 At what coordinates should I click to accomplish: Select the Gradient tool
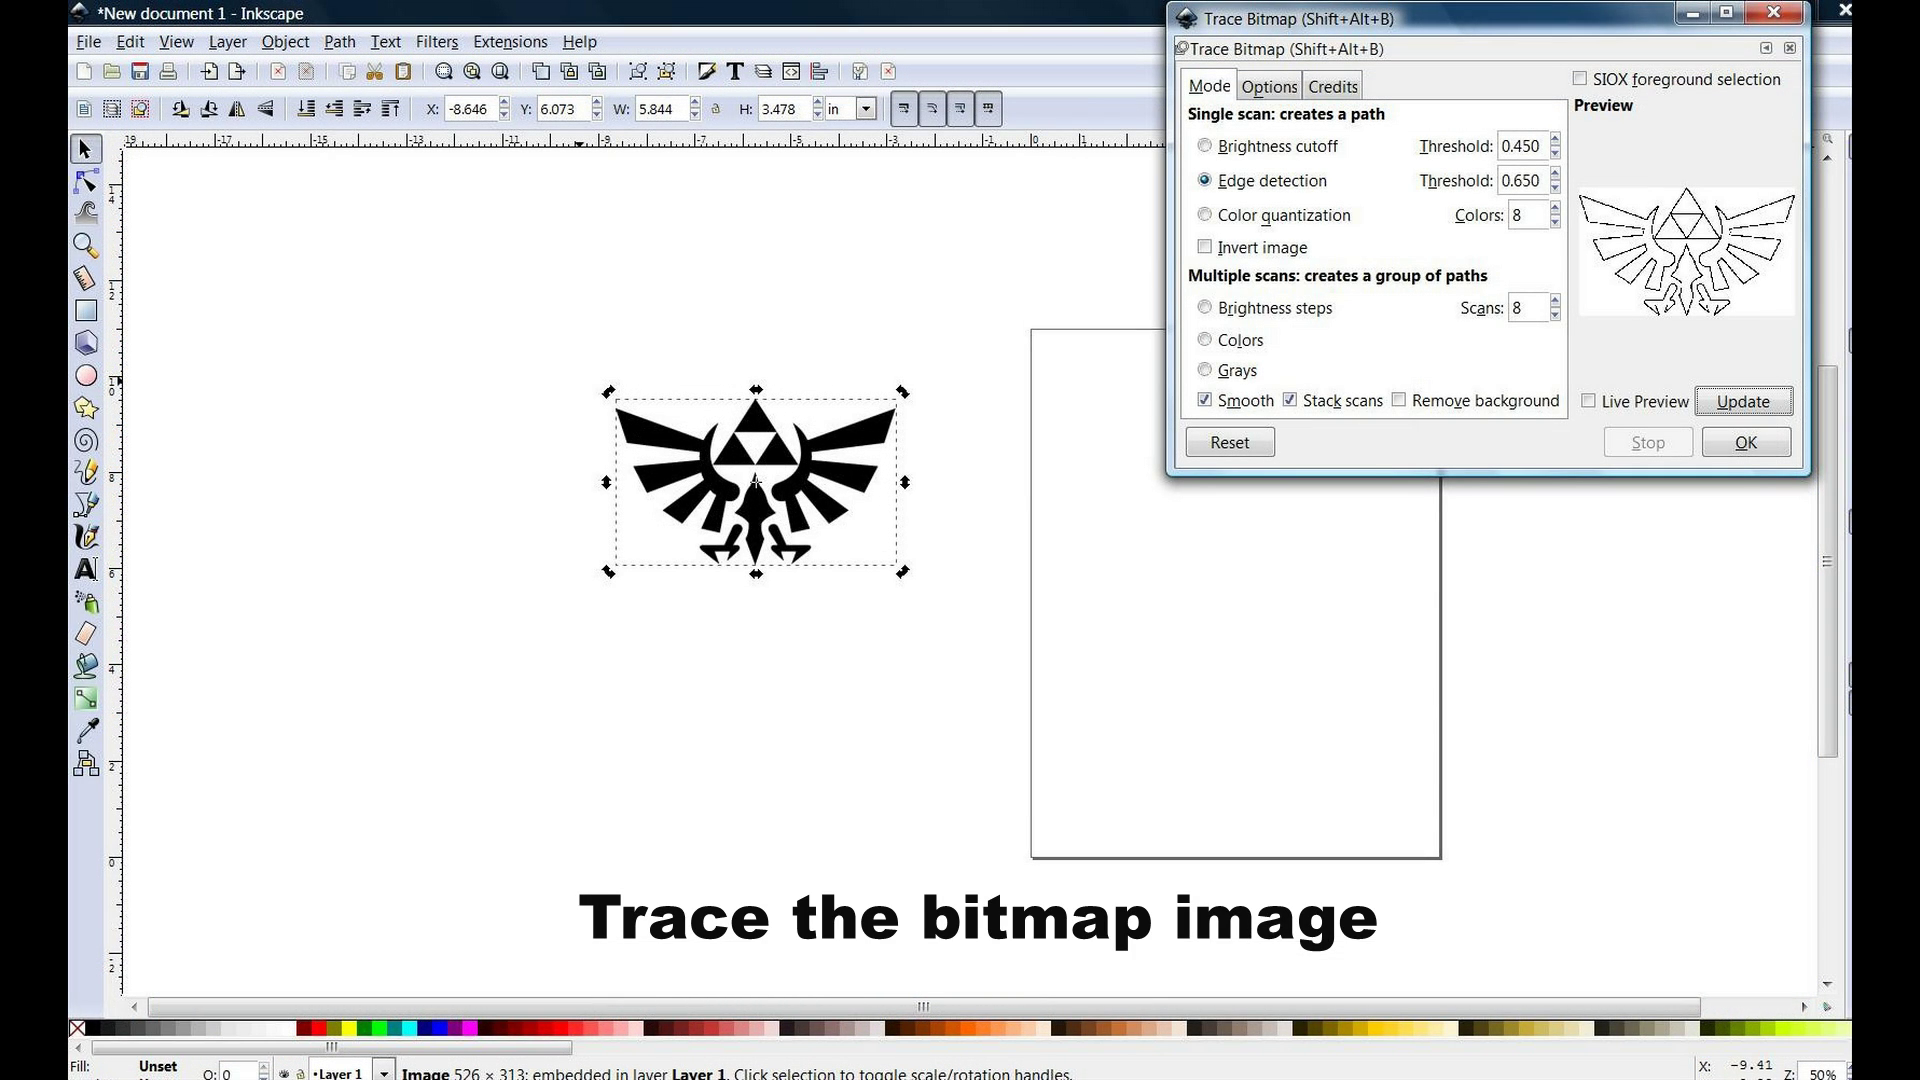[x=86, y=698]
